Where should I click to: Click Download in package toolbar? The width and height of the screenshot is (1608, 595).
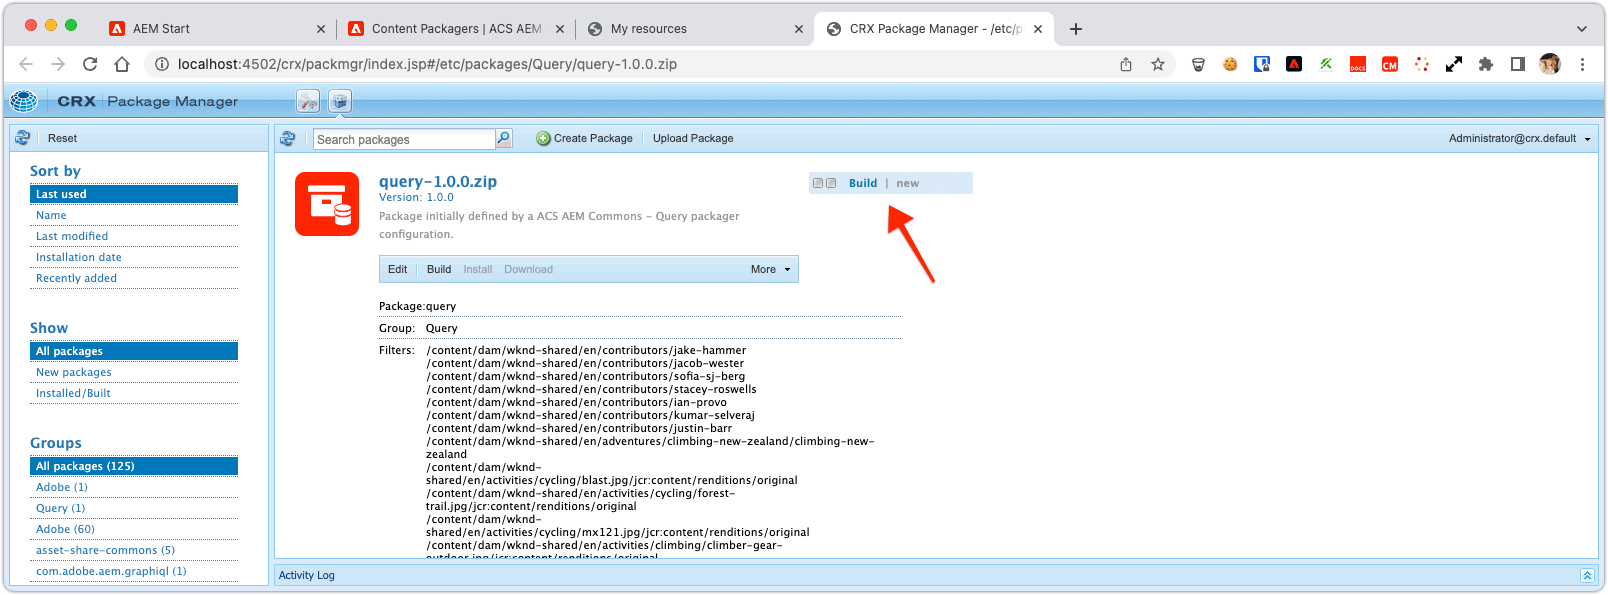[528, 269]
